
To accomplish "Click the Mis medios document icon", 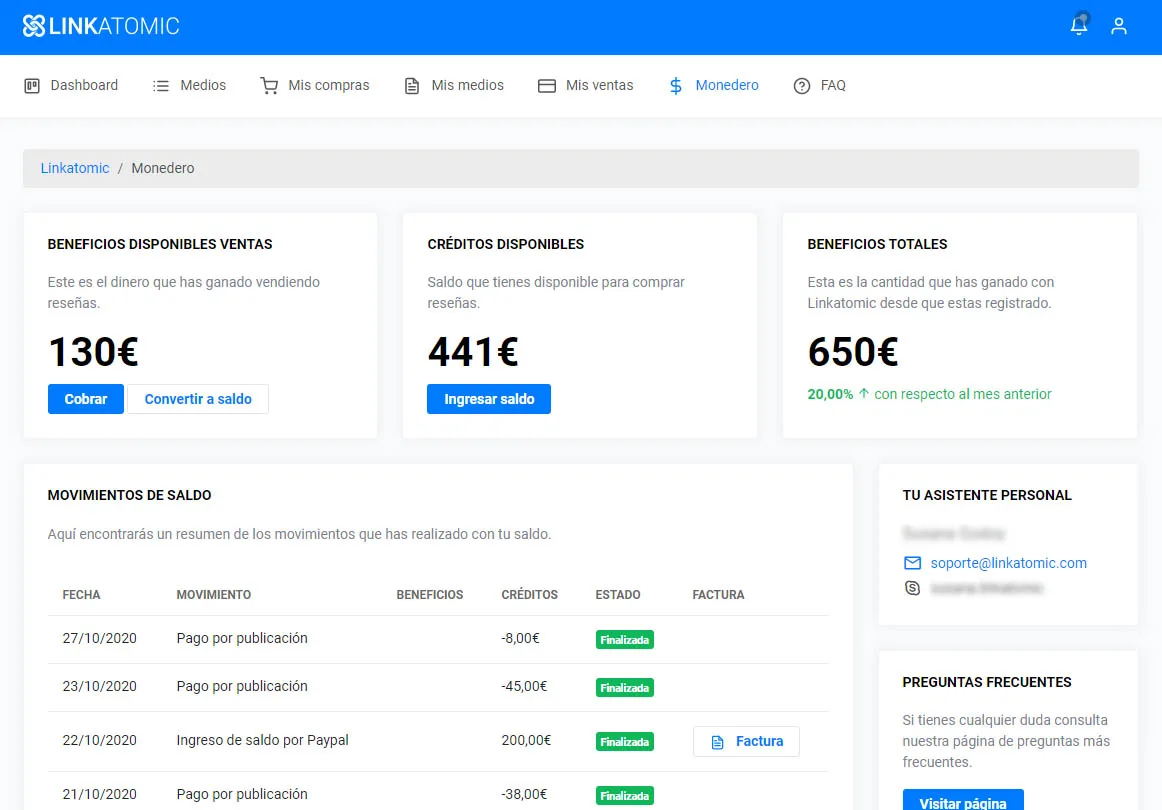I will 411,86.
